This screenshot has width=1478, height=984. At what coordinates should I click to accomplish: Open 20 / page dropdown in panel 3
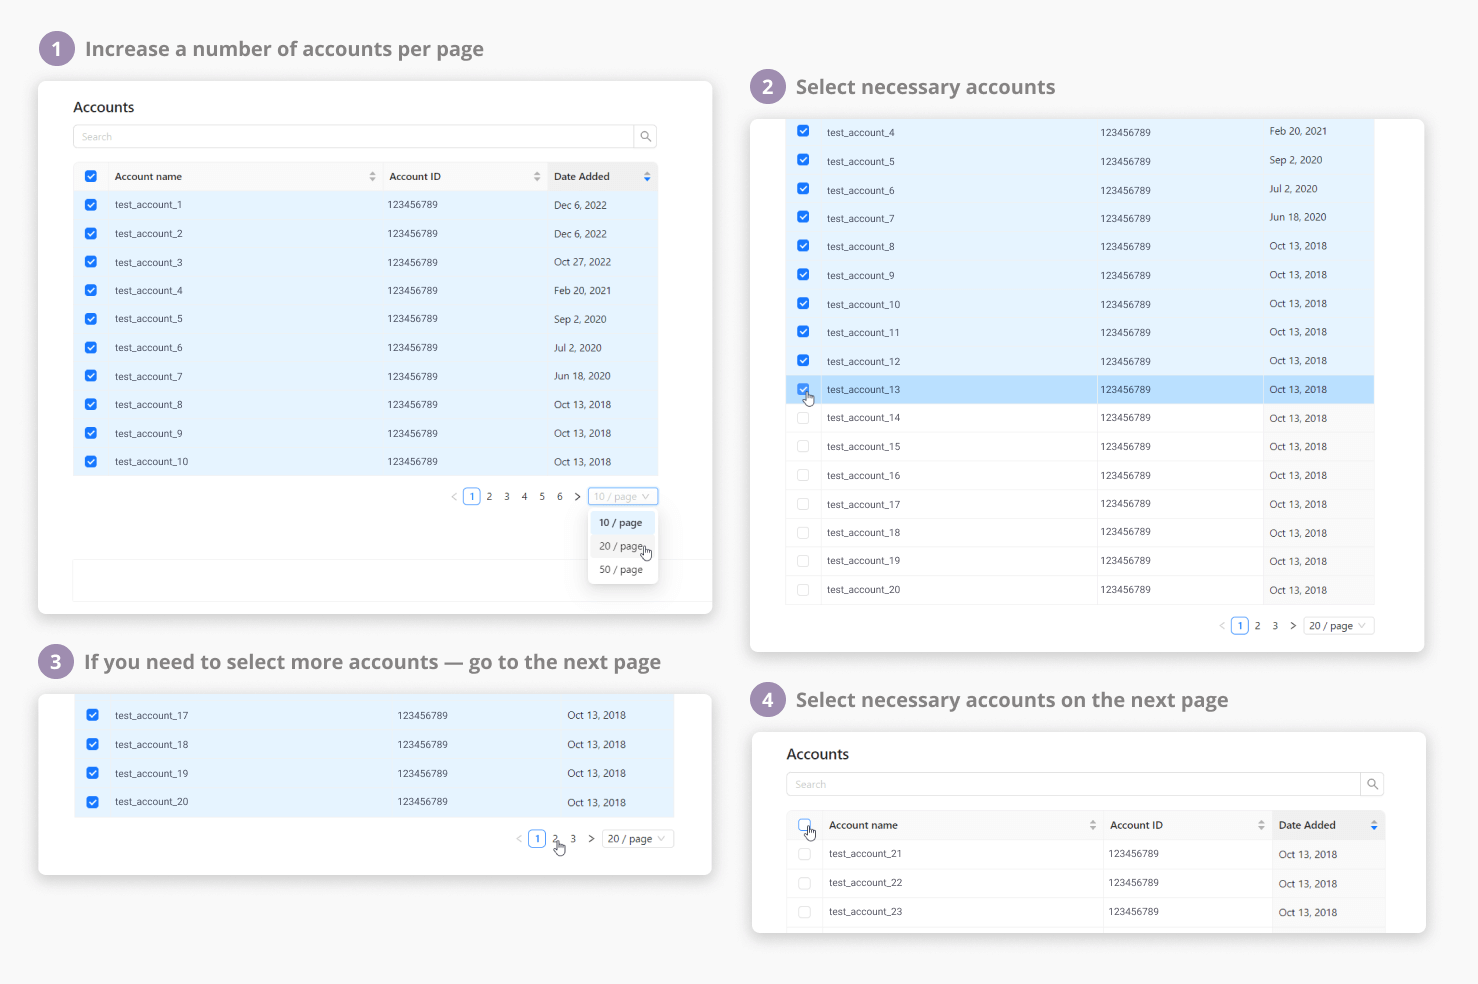click(636, 839)
